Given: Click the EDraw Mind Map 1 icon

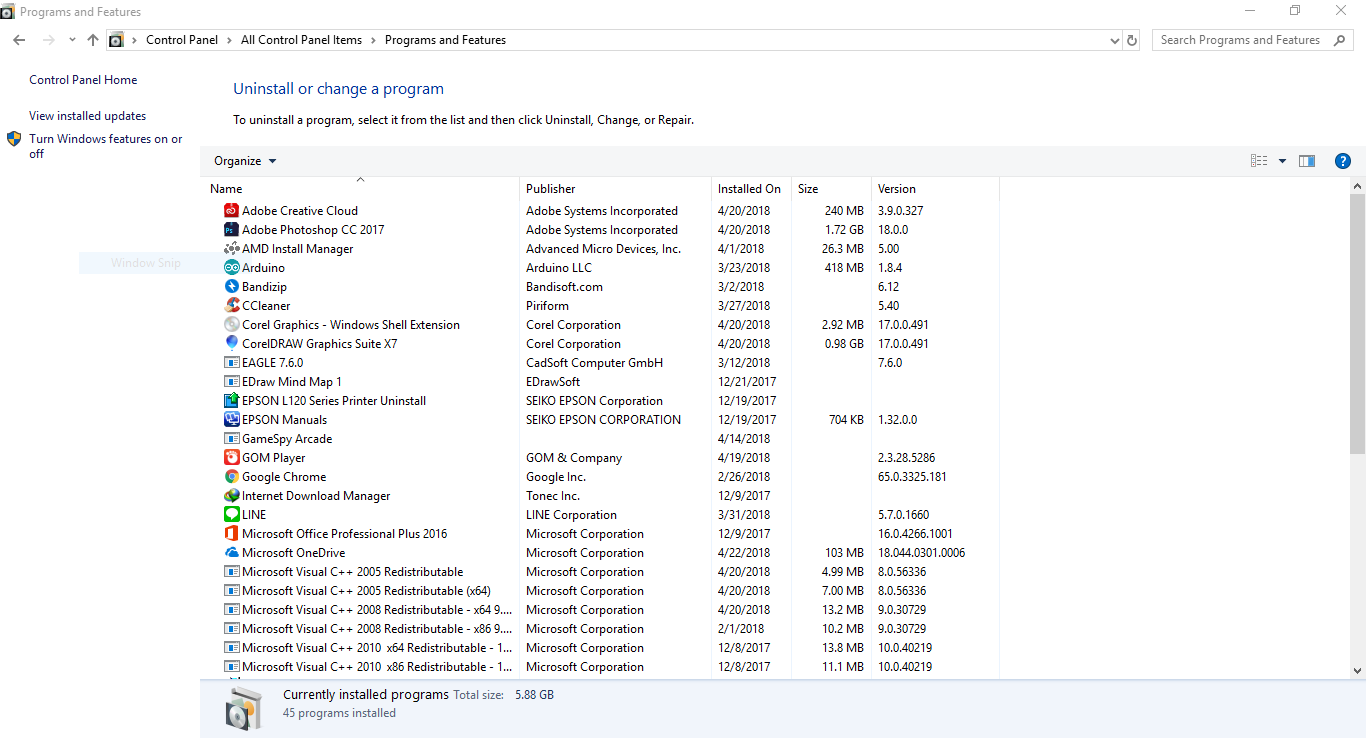Looking at the screenshot, I should pos(232,382).
